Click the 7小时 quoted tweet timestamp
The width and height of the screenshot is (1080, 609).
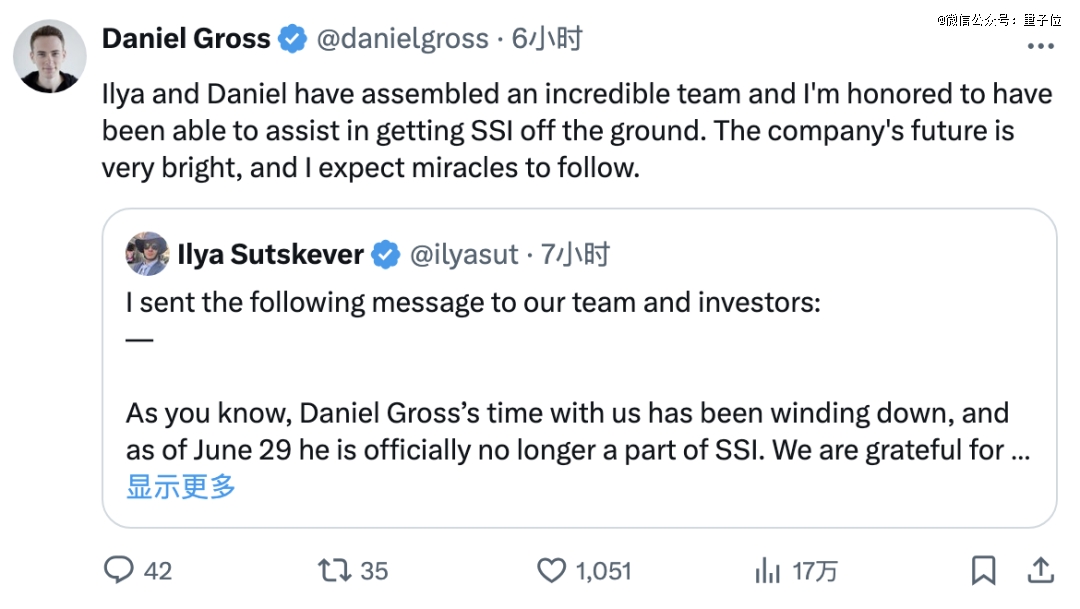point(575,254)
